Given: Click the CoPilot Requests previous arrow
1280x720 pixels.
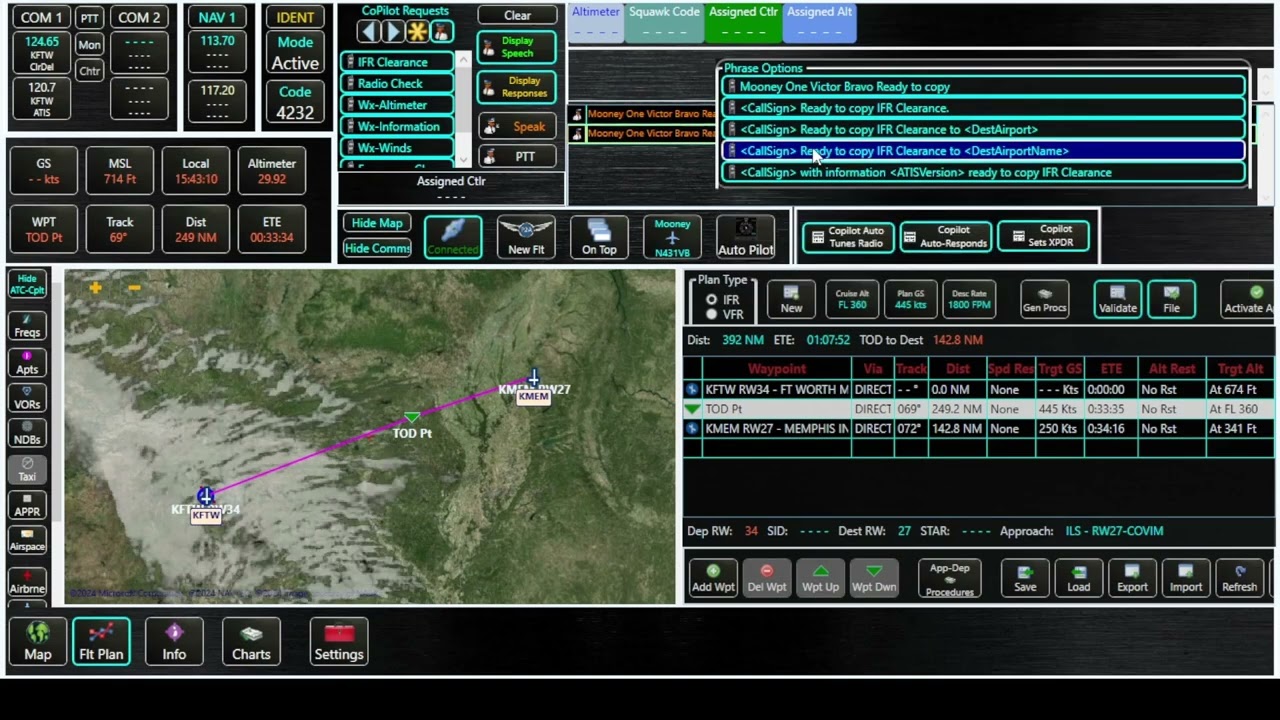Looking at the screenshot, I should point(368,32).
